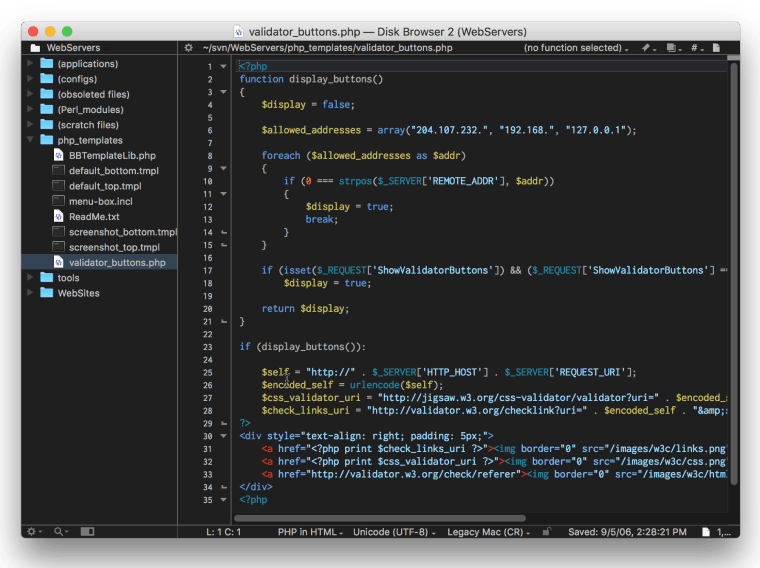Screen dimensions: 760x568
Task: Click line number 23 in the gutter
Action: pyautogui.click(x=207, y=347)
